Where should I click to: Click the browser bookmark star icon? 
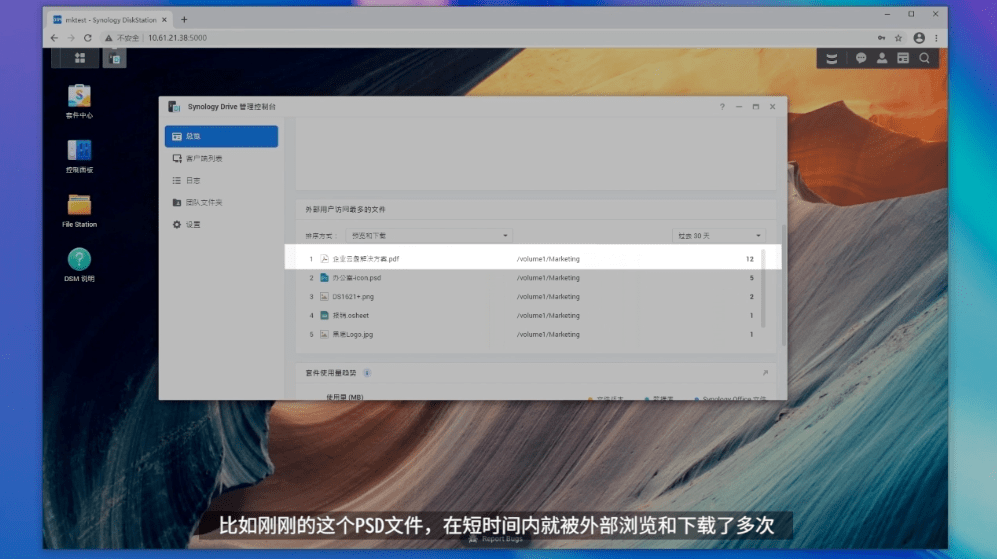pyautogui.click(x=898, y=38)
